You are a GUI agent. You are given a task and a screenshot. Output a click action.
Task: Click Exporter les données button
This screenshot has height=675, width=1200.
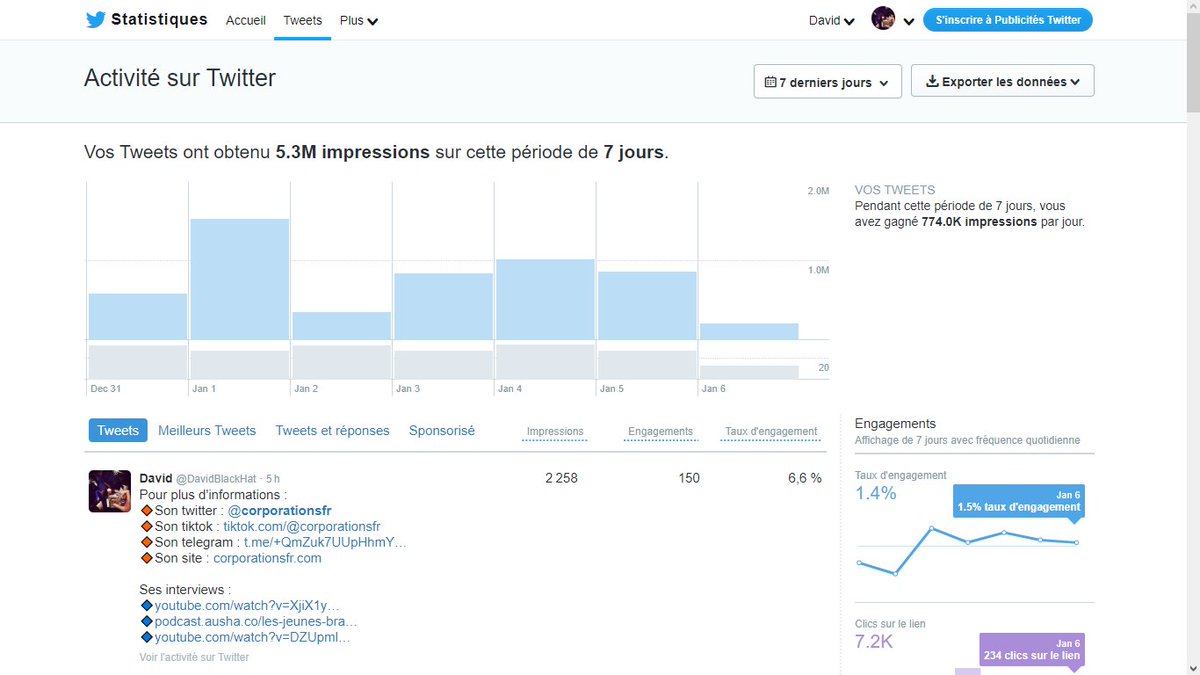(1002, 81)
